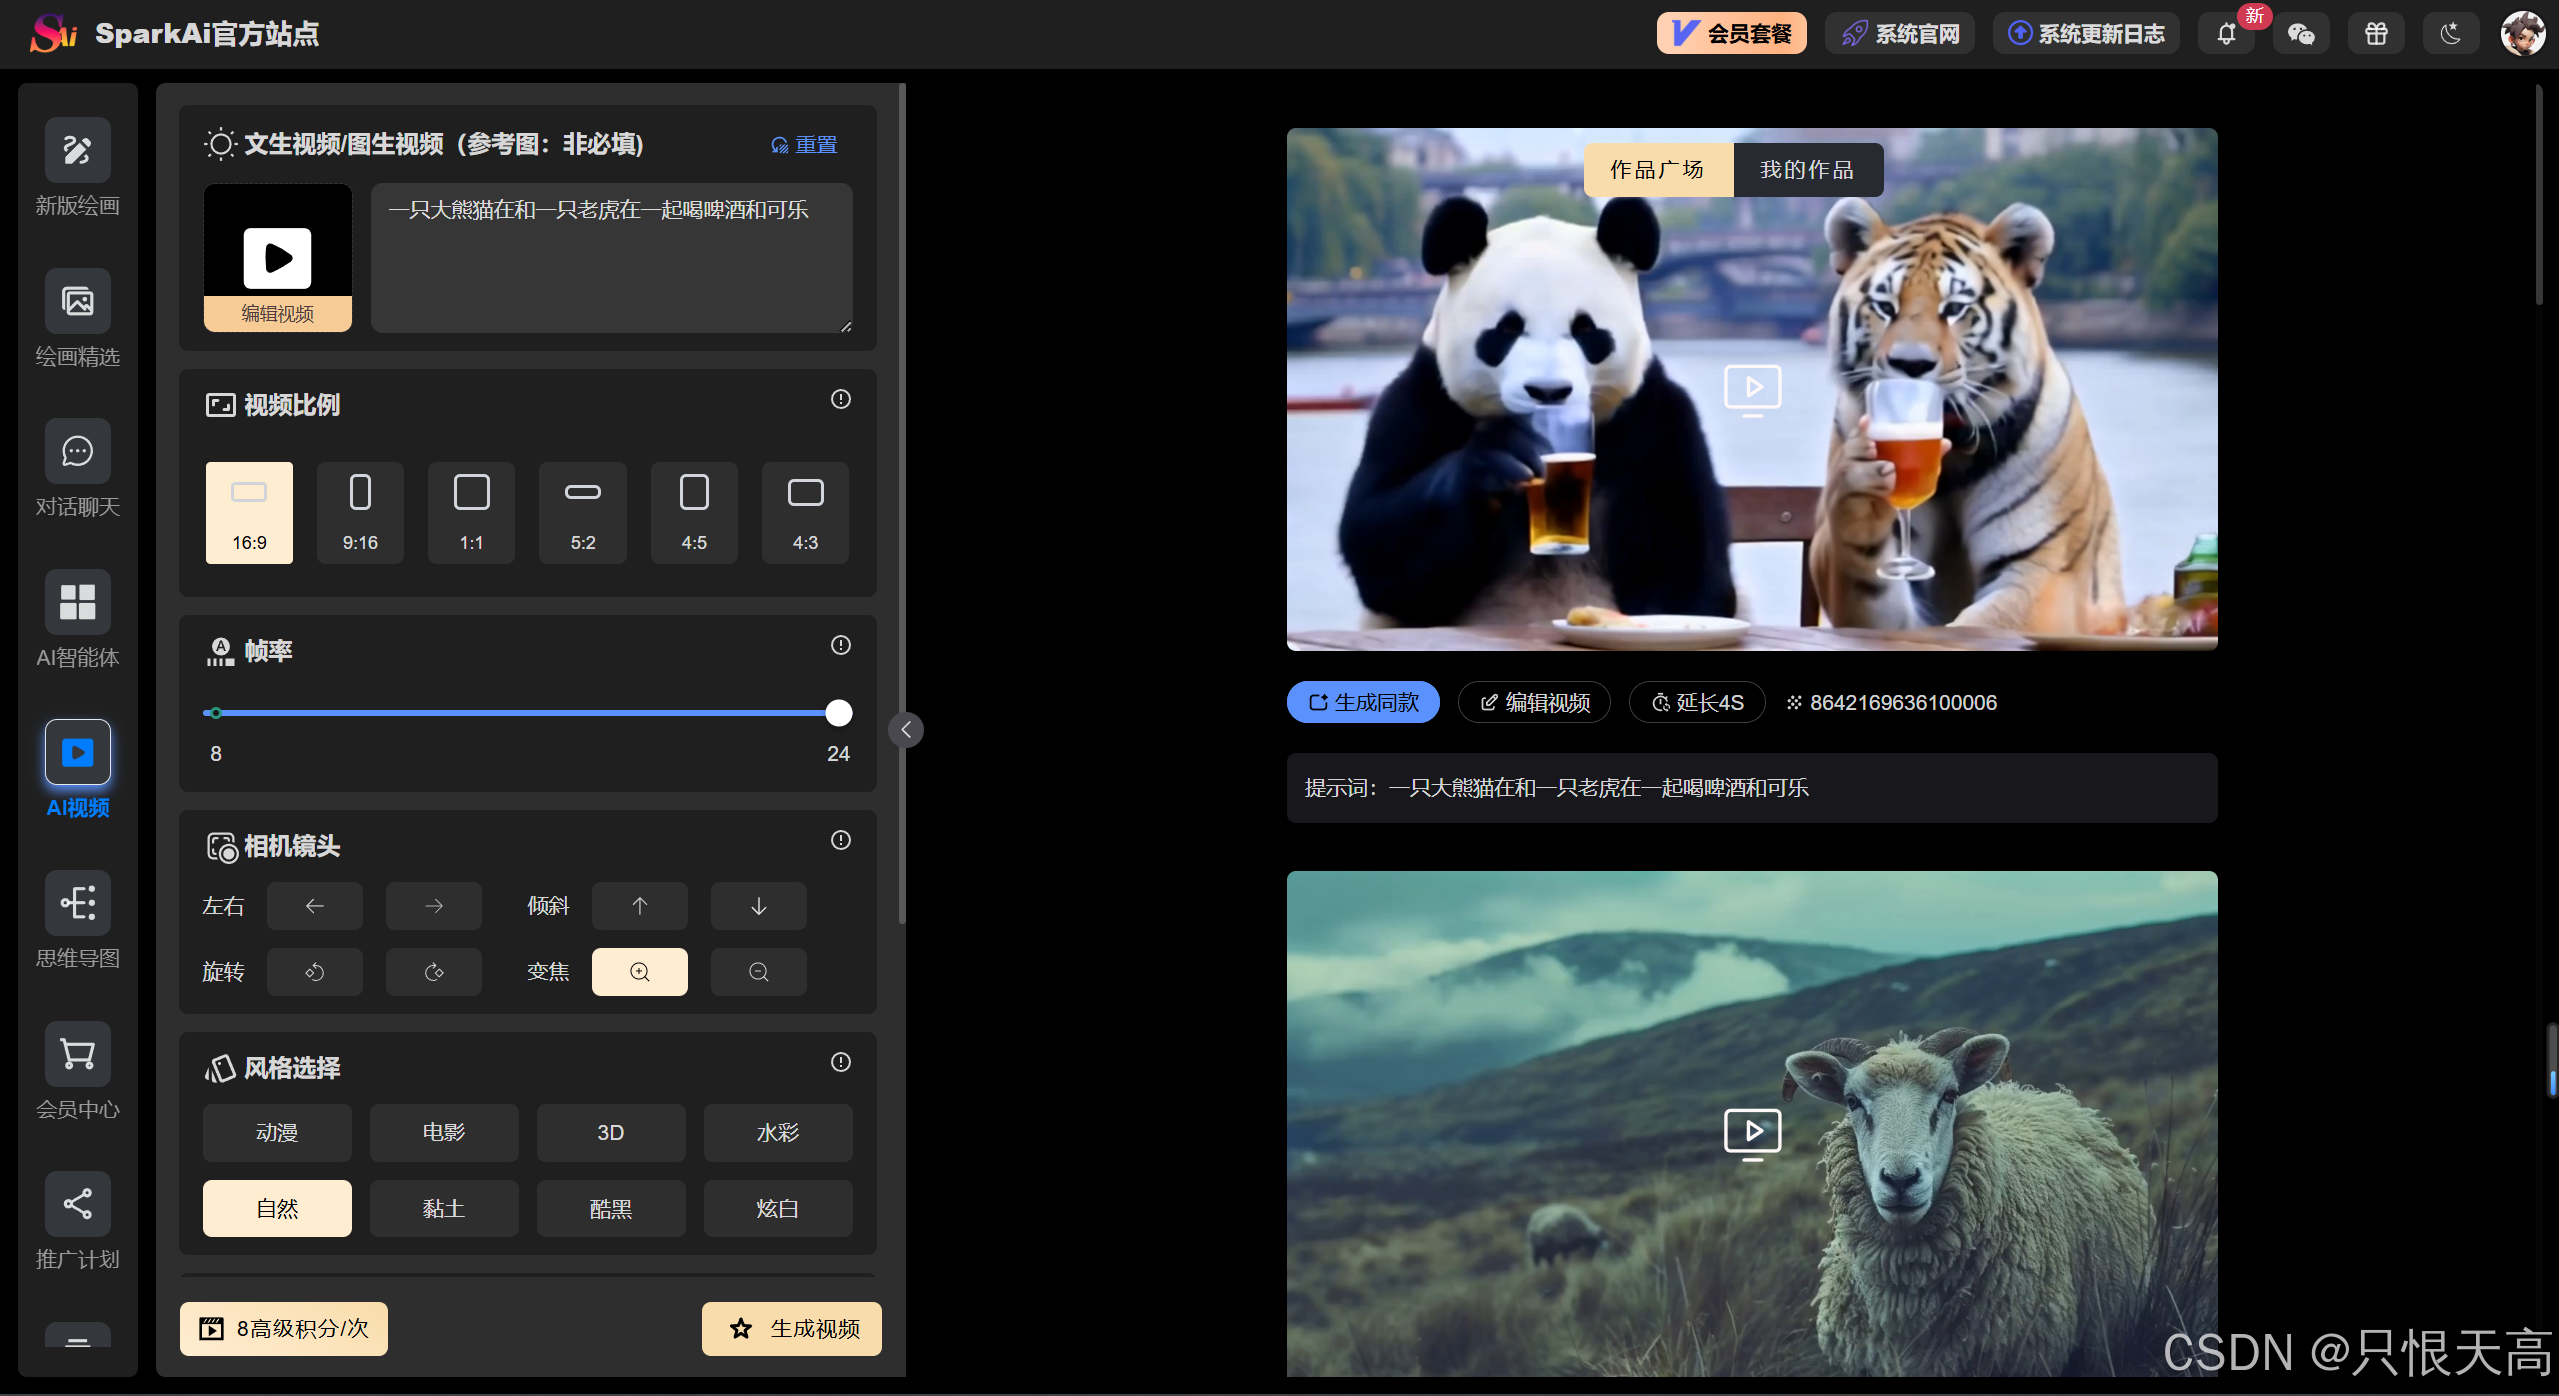Select the 电影 style option
The height and width of the screenshot is (1396, 2559).
[444, 1132]
